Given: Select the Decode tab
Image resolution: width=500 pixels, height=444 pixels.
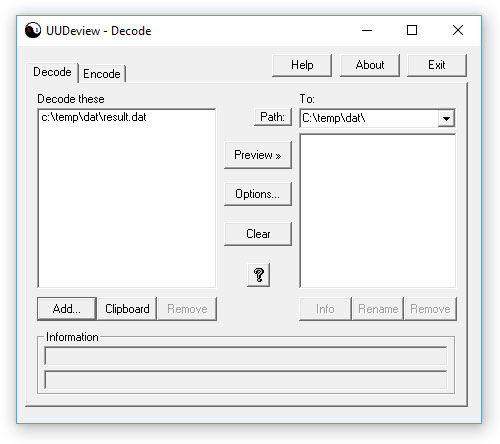Looking at the screenshot, I should pos(52,72).
